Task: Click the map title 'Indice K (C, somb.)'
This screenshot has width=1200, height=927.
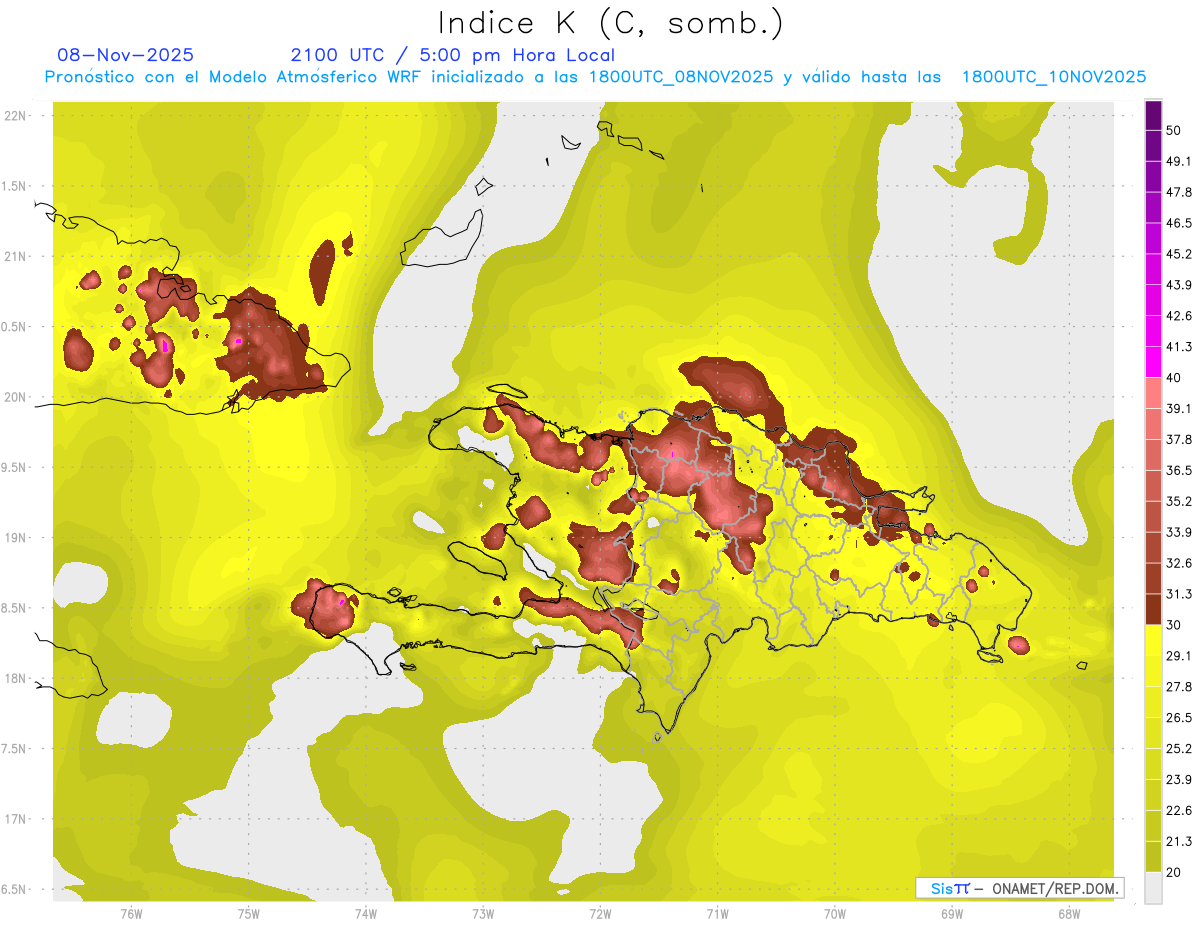Action: click(x=610, y=23)
